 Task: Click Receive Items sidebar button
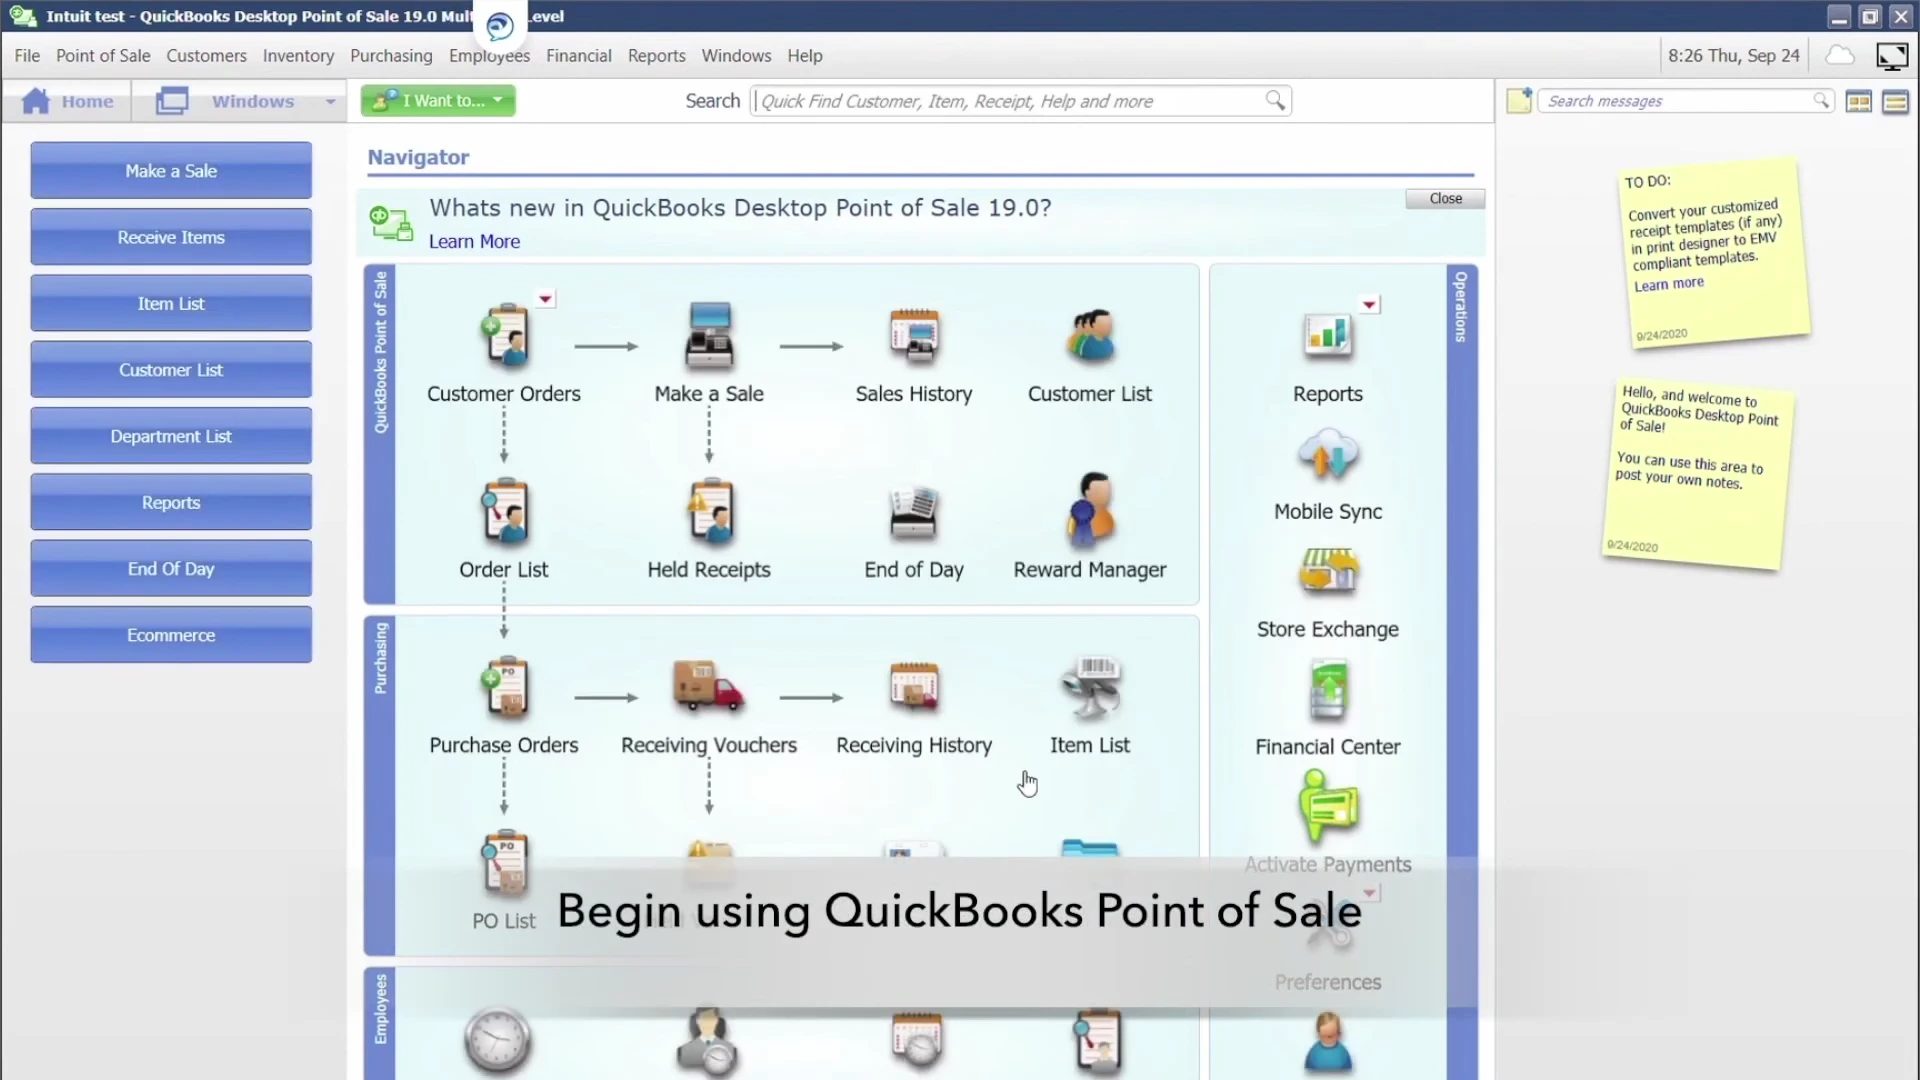pyautogui.click(x=171, y=237)
